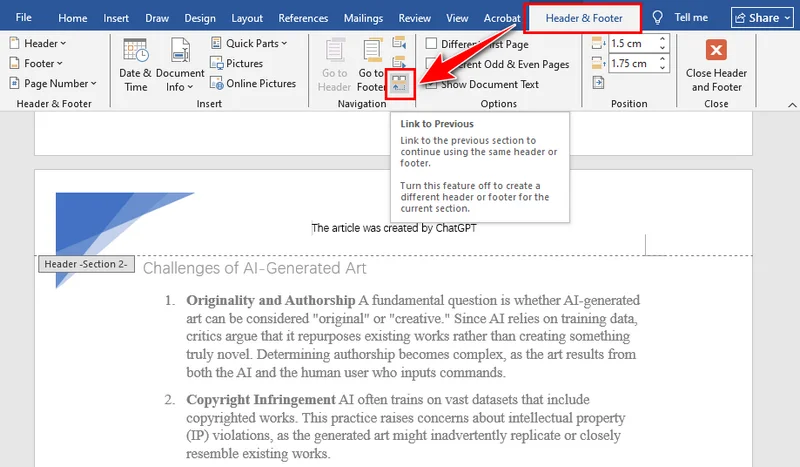Open the Document Info menu
This screenshot has width=800, height=467.
pyautogui.click(x=180, y=65)
